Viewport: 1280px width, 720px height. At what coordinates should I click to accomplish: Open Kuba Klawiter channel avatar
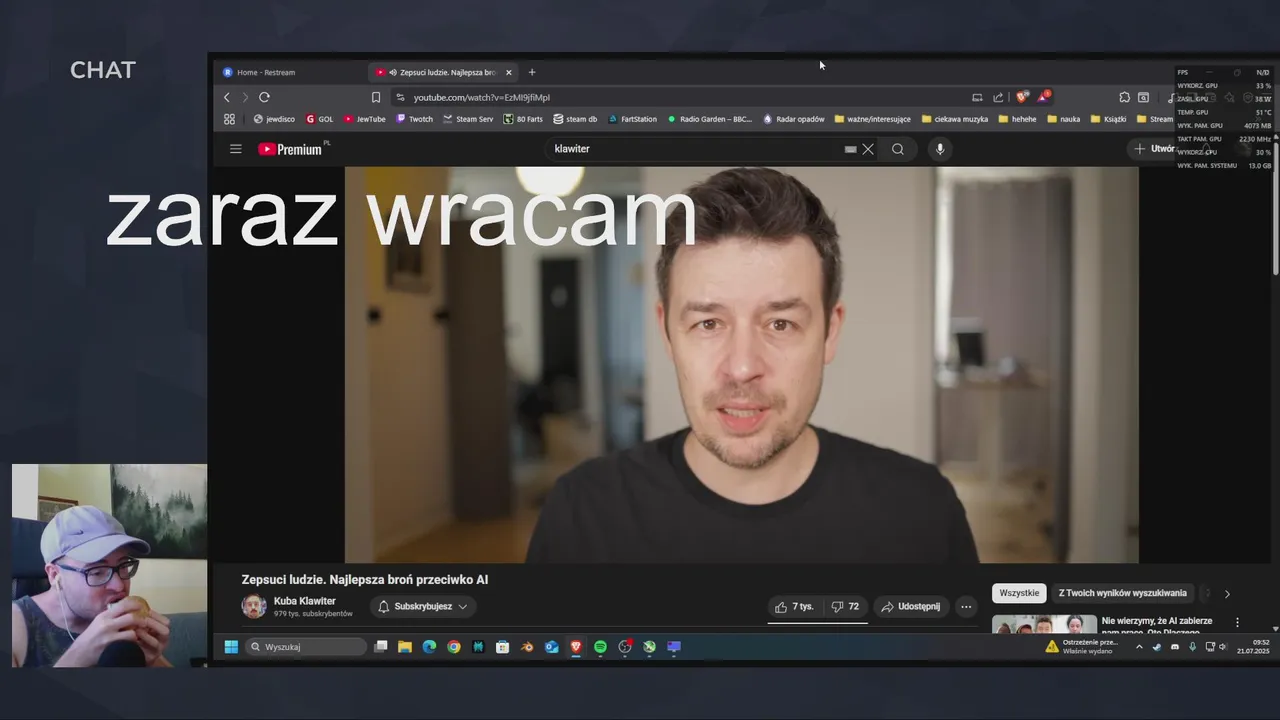click(x=254, y=606)
